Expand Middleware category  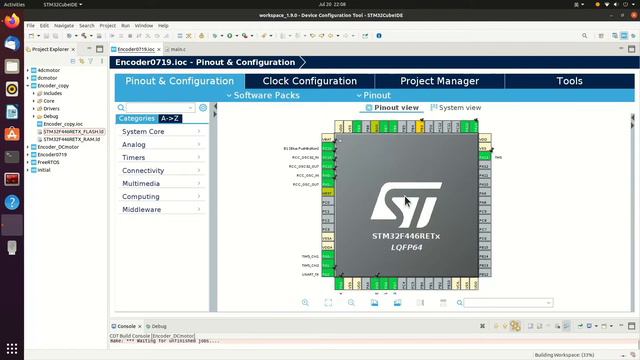161,209
